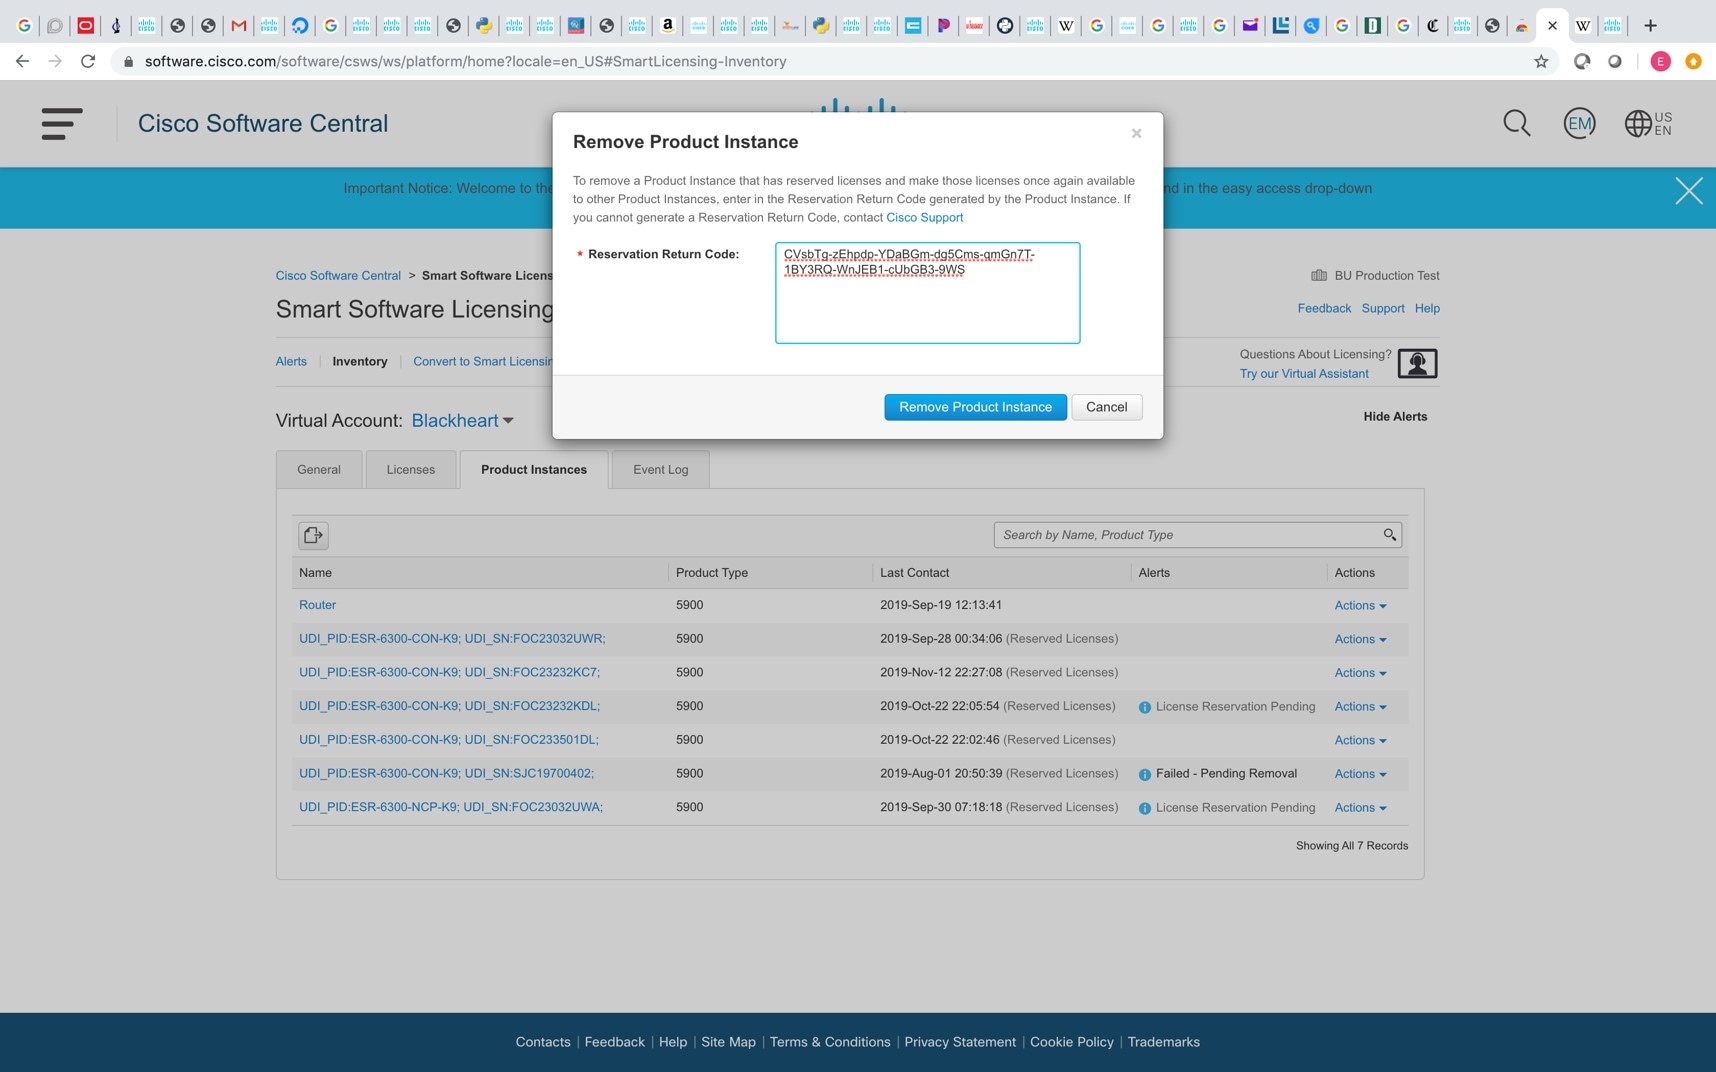Click the info icon on the FOC23232KDL row alert

coord(1144,707)
